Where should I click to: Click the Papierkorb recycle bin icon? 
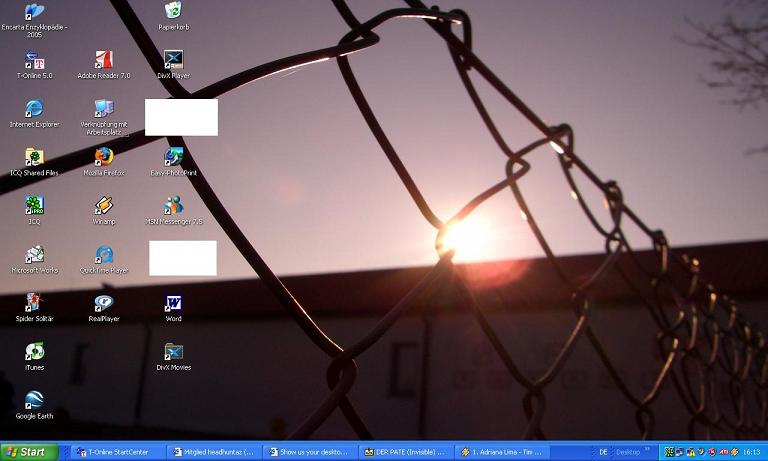pos(173,11)
